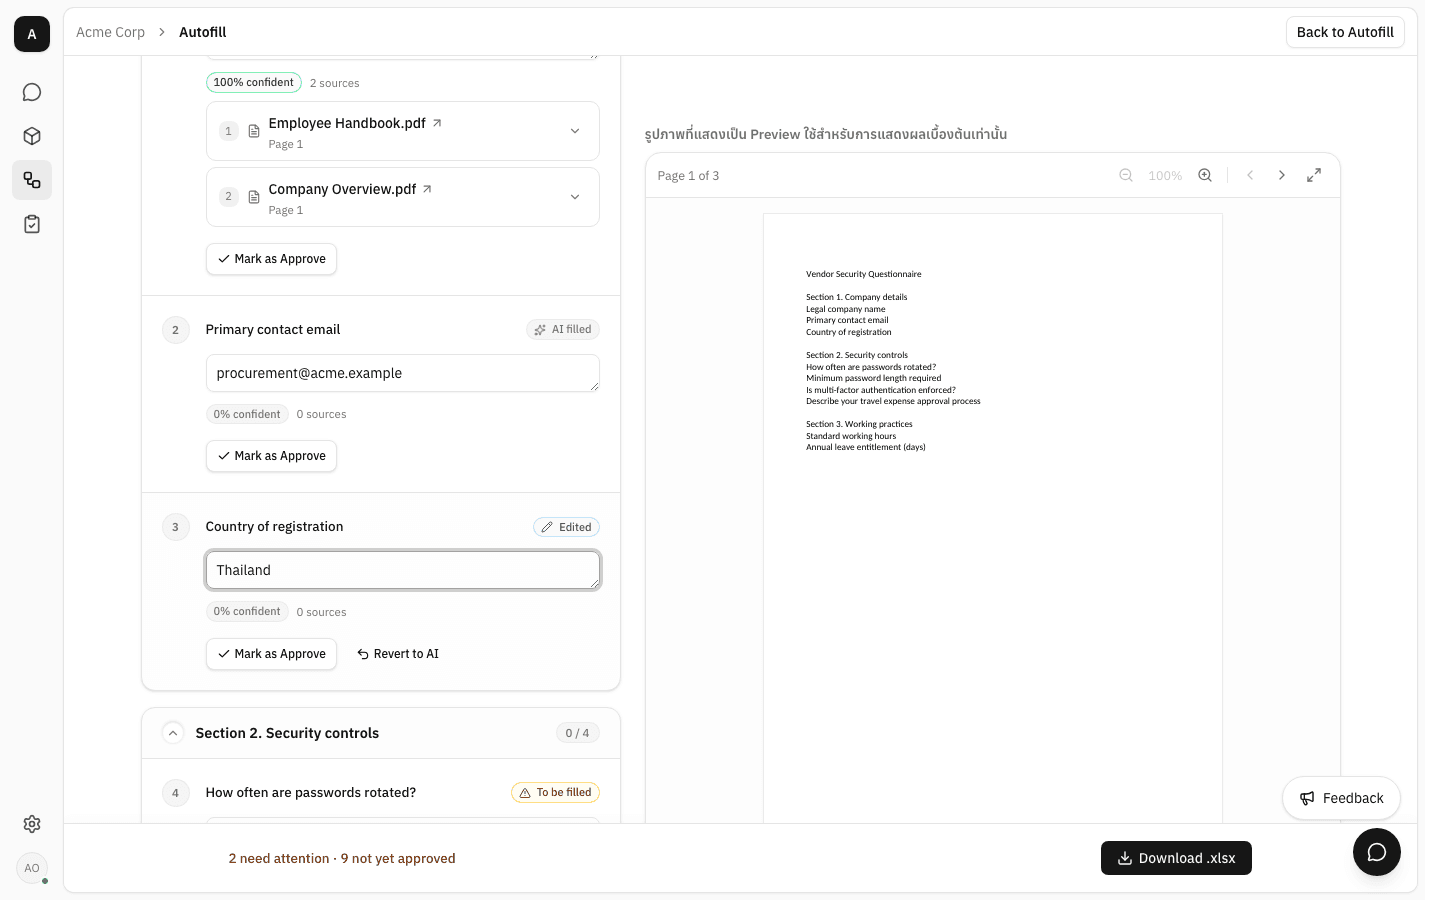
Task: Click the To be filled badge
Action: [x=555, y=792]
